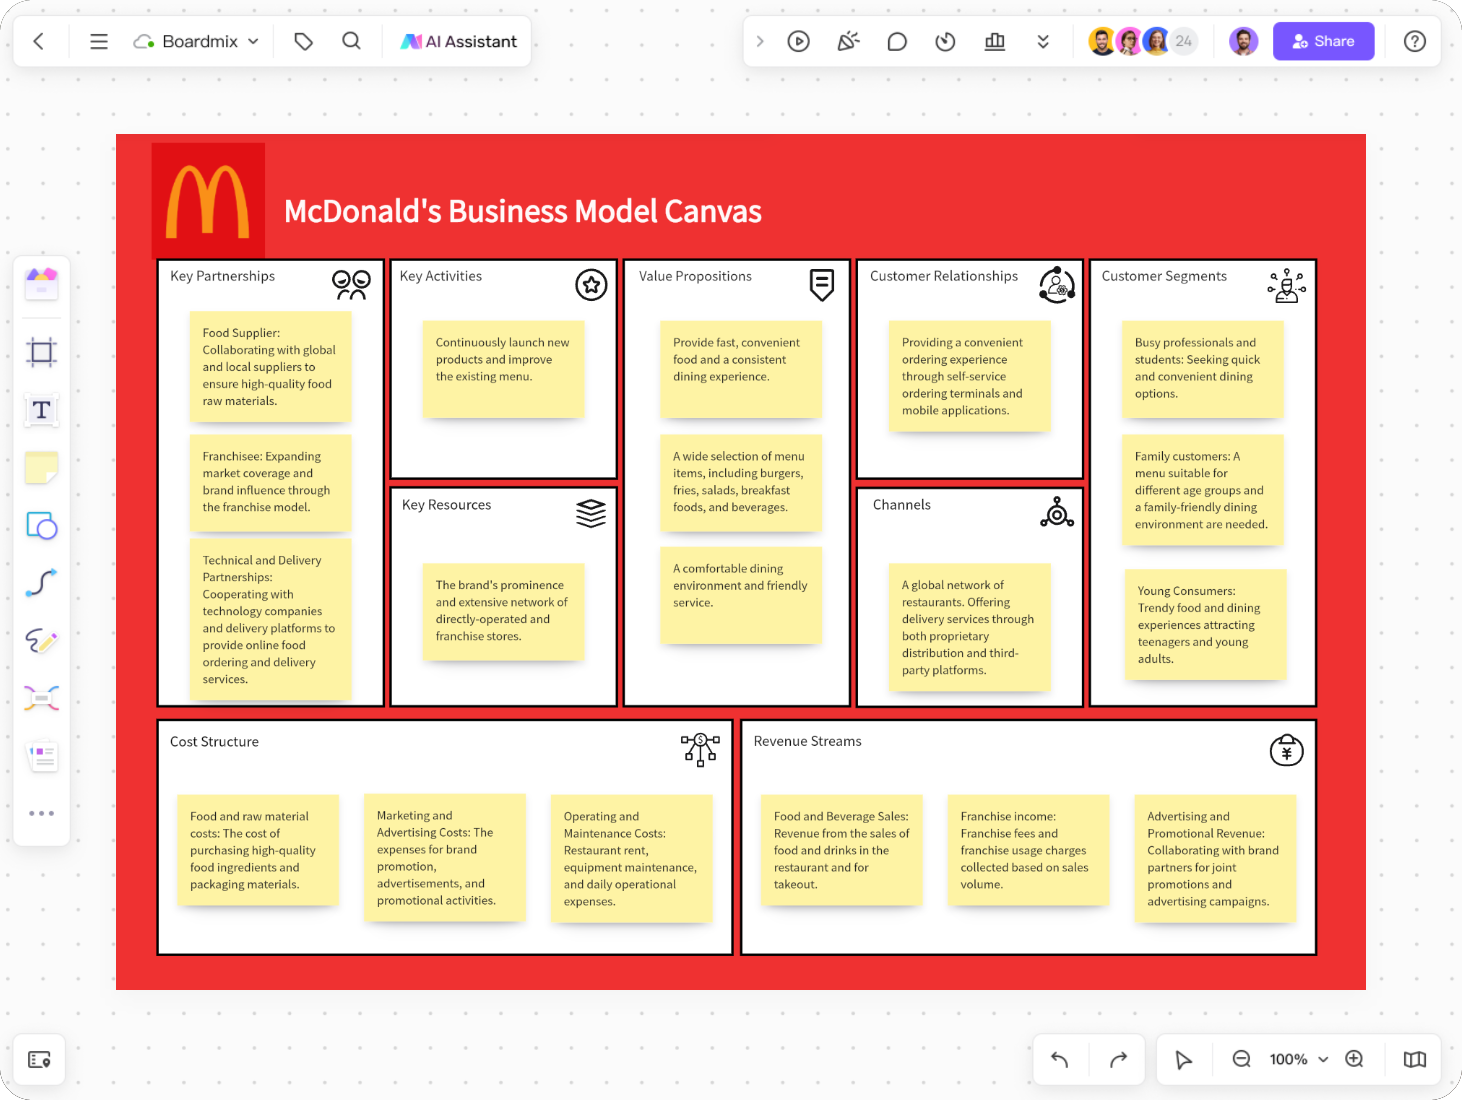Click the Channels section heading

tap(901, 505)
